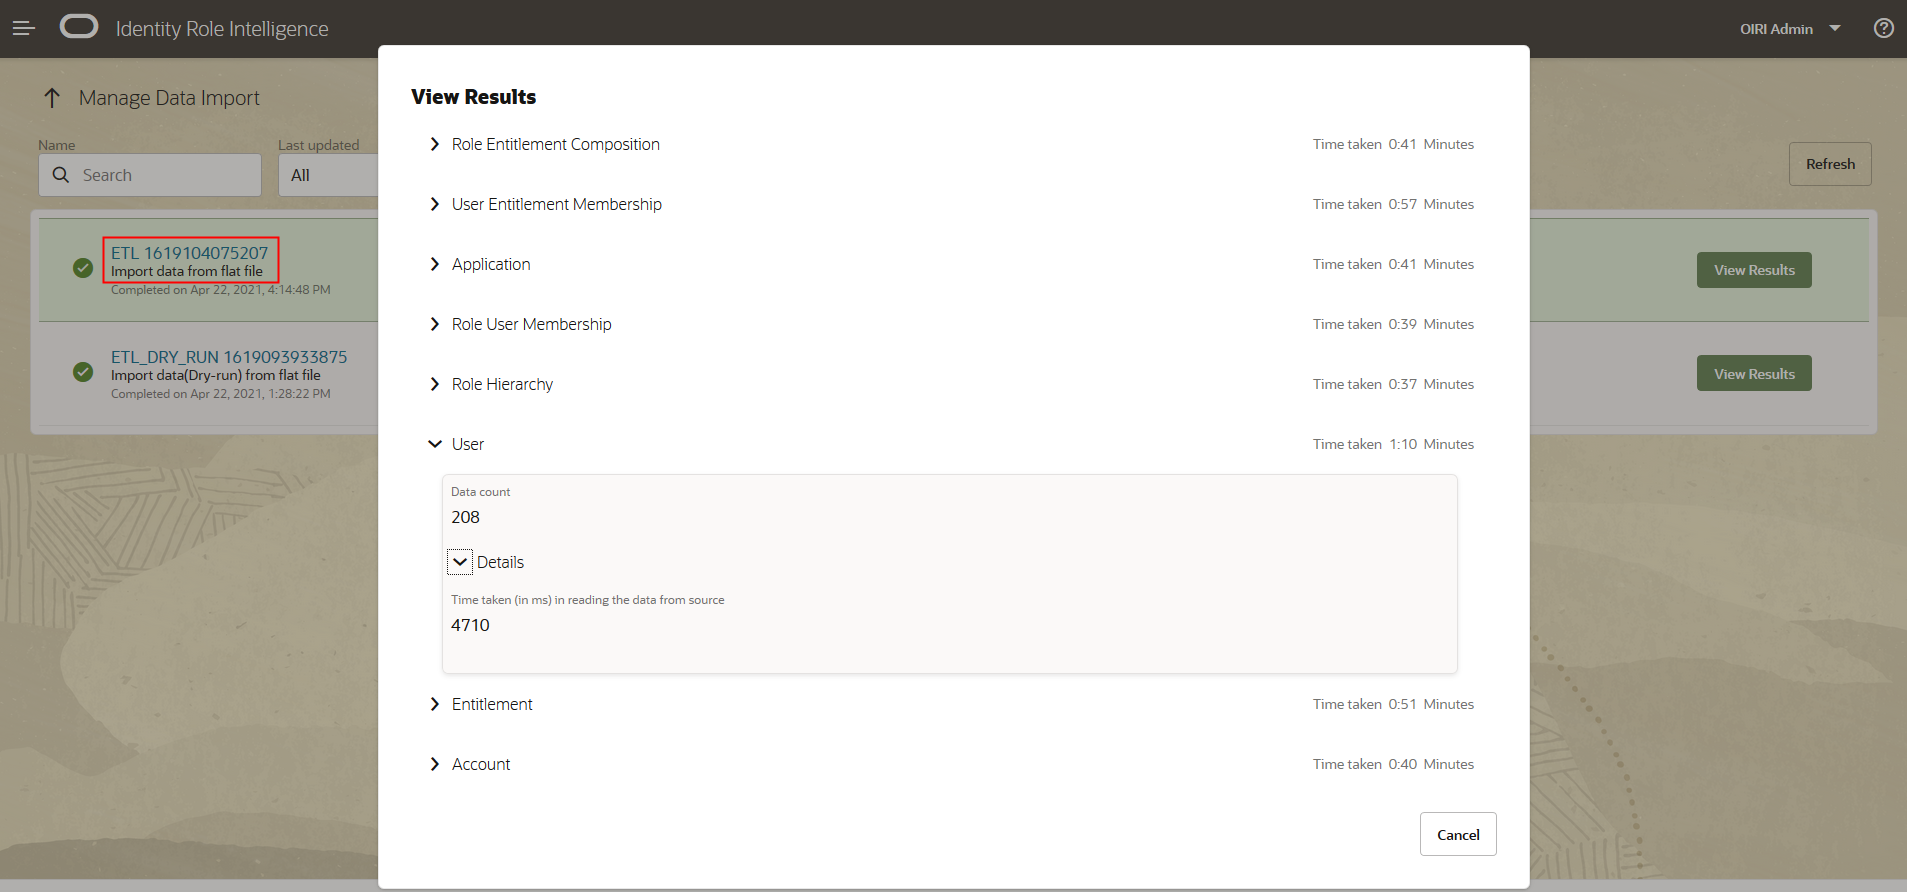The height and width of the screenshot is (892, 1907).
Task: Open the help question mark icon
Action: tap(1883, 28)
